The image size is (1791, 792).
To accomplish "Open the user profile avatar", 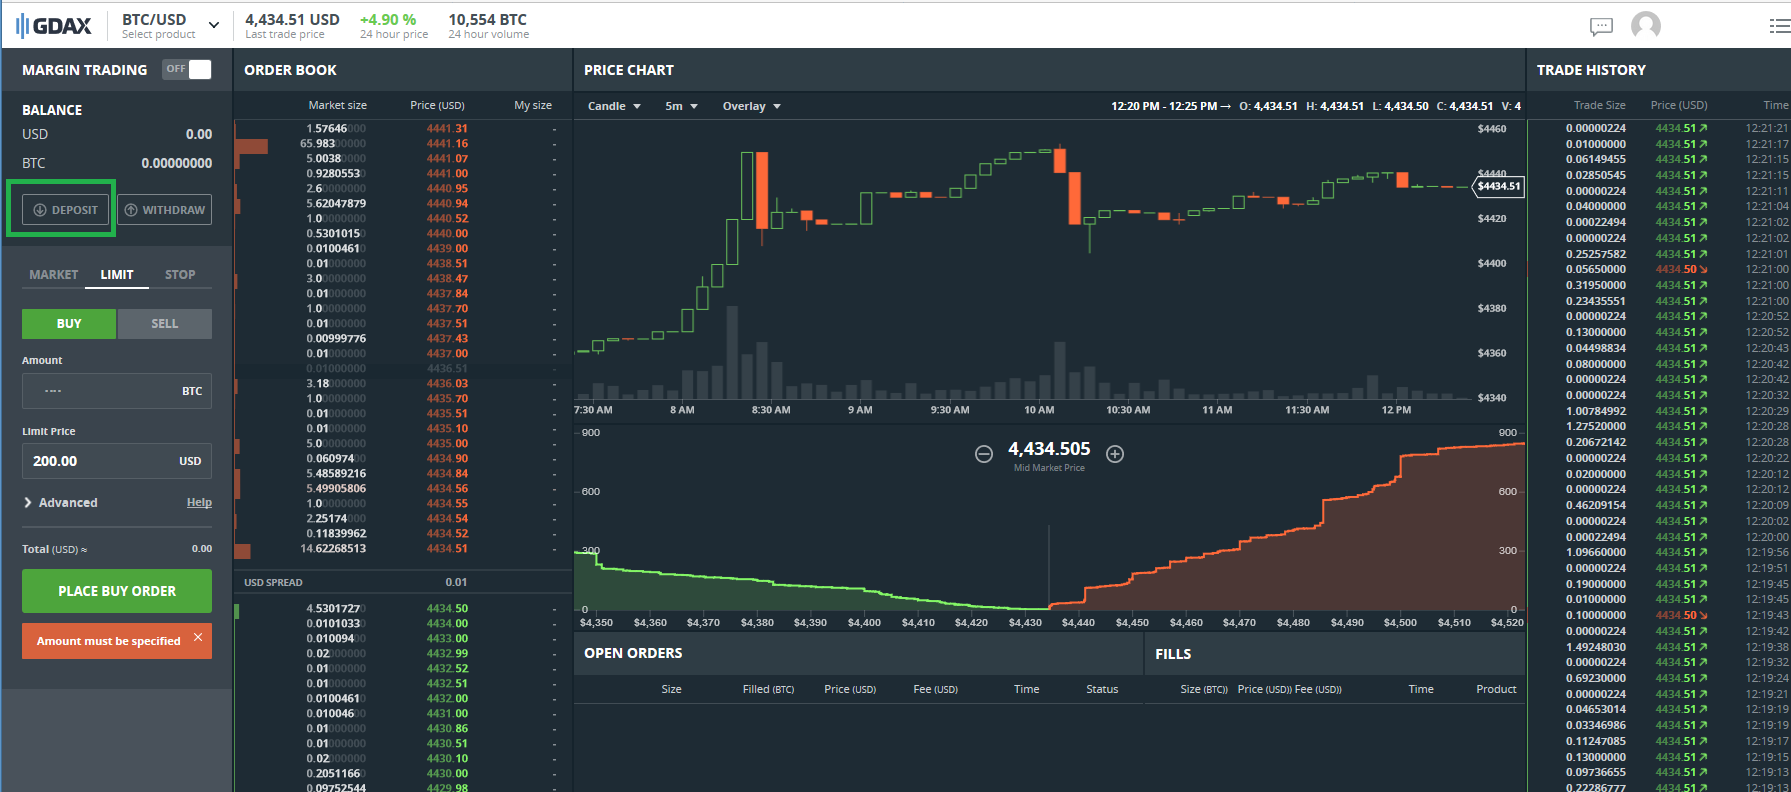I will click(x=1646, y=26).
